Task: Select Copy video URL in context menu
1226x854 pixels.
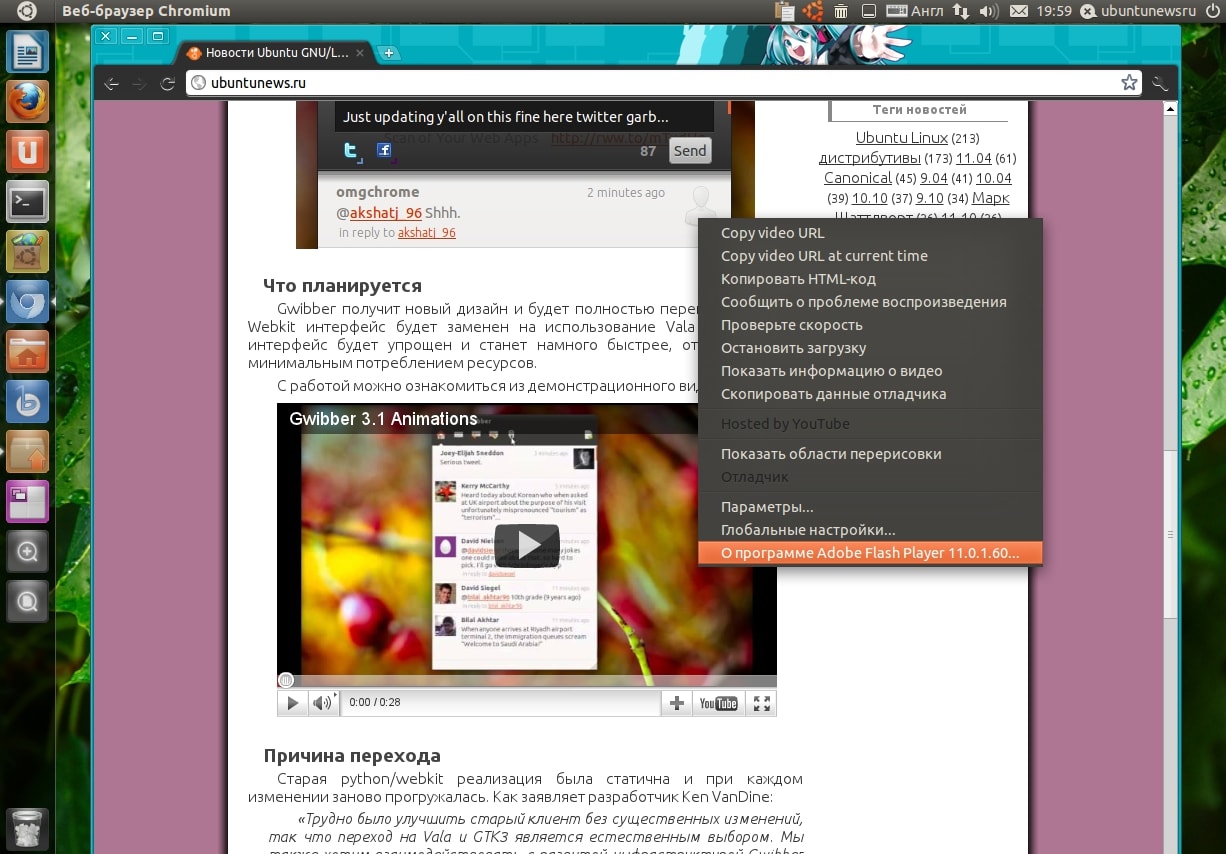Action: coord(870,233)
